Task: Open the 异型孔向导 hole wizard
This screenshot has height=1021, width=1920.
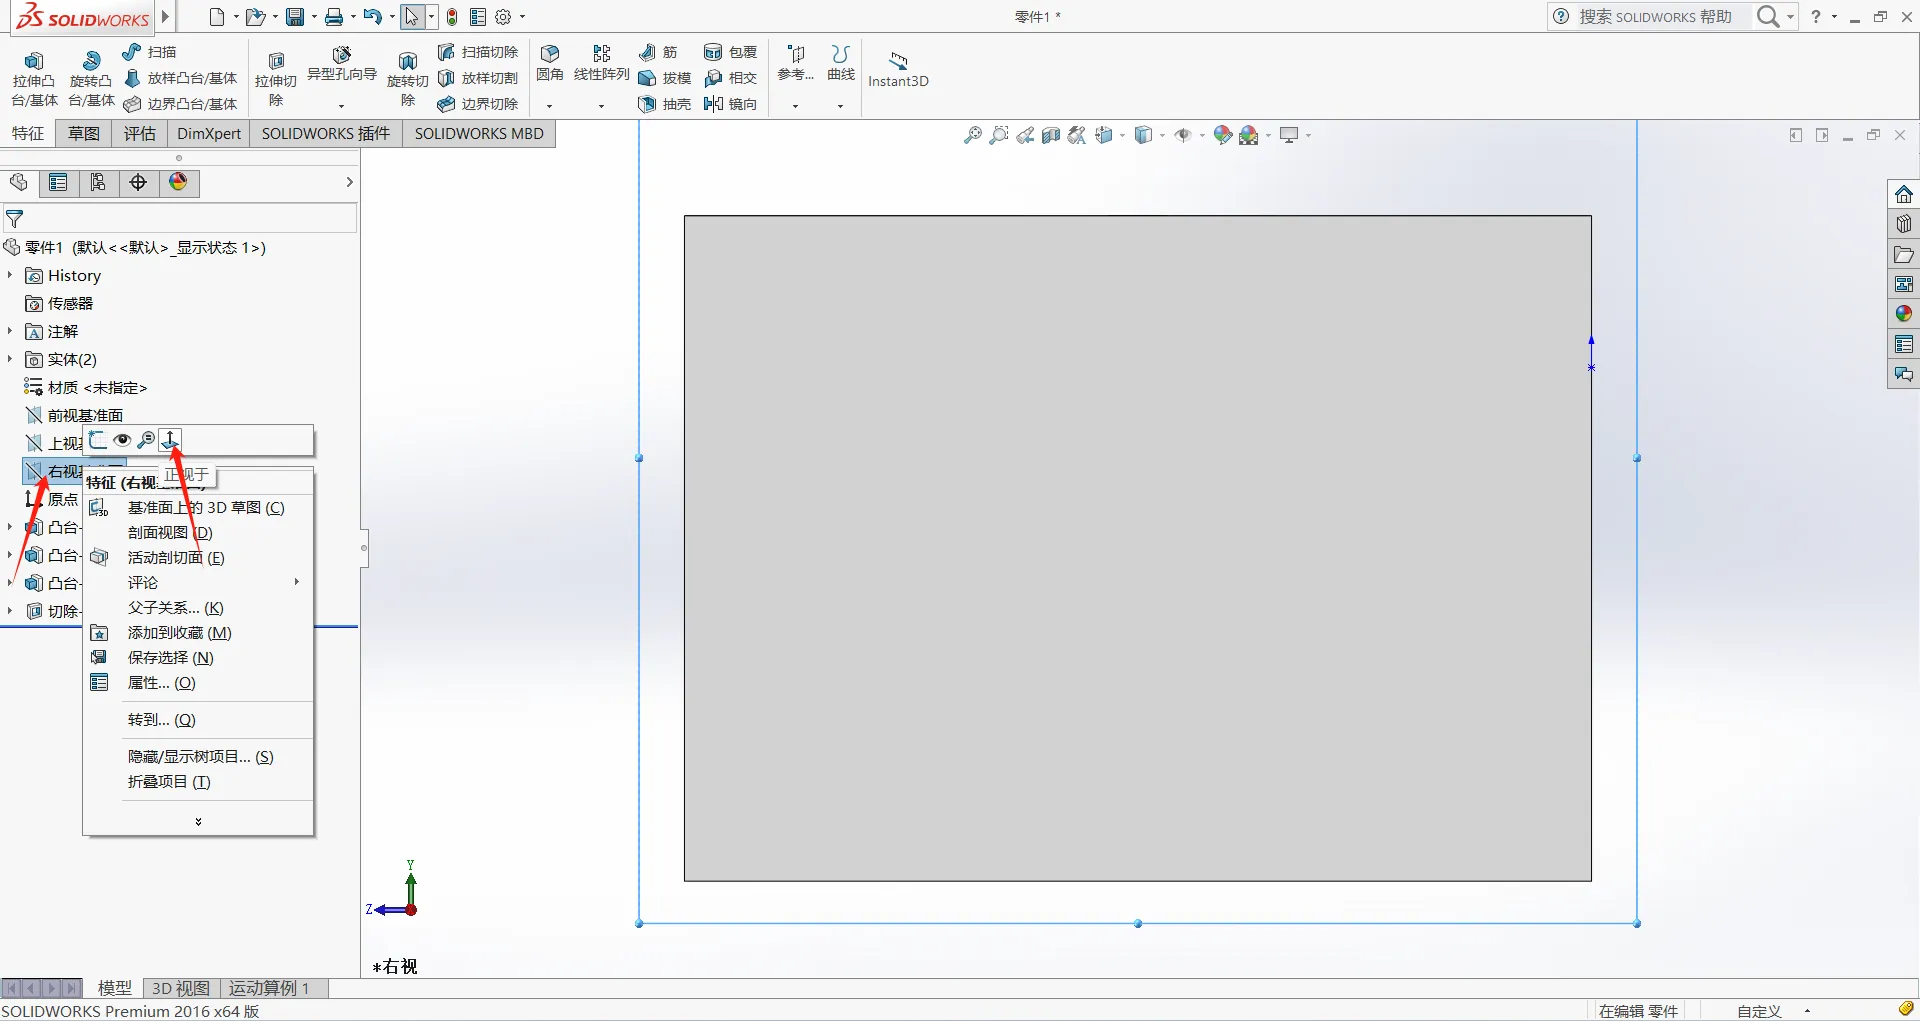Action: tap(342, 63)
